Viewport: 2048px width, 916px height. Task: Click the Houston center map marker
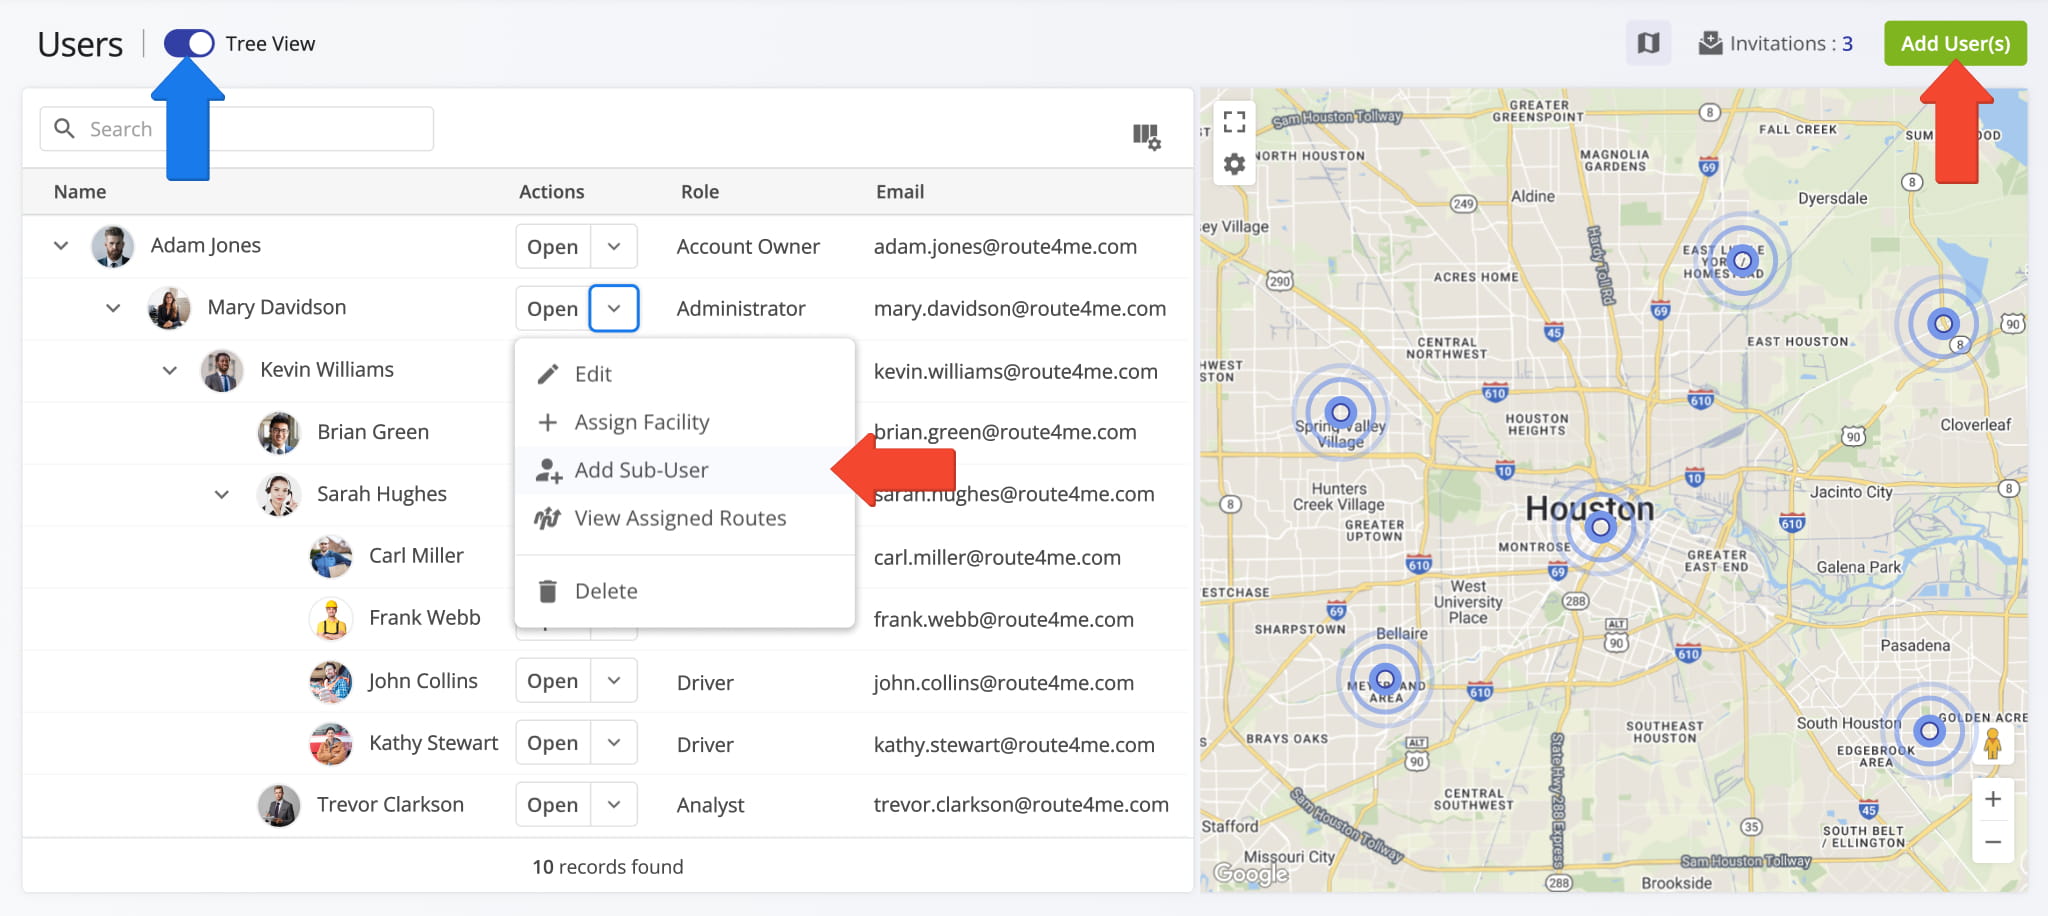tap(1600, 527)
